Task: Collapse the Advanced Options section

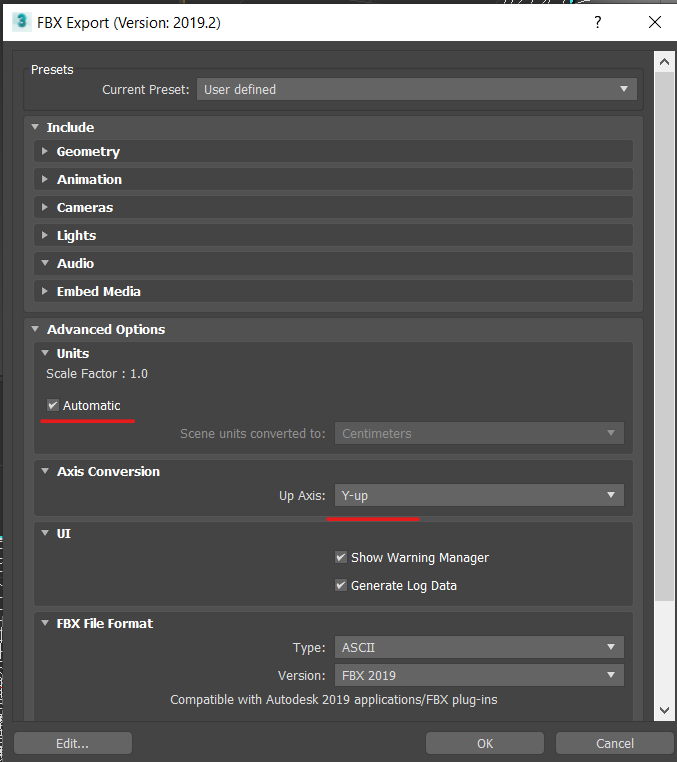Action: pyautogui.click(x=105, y=330)
